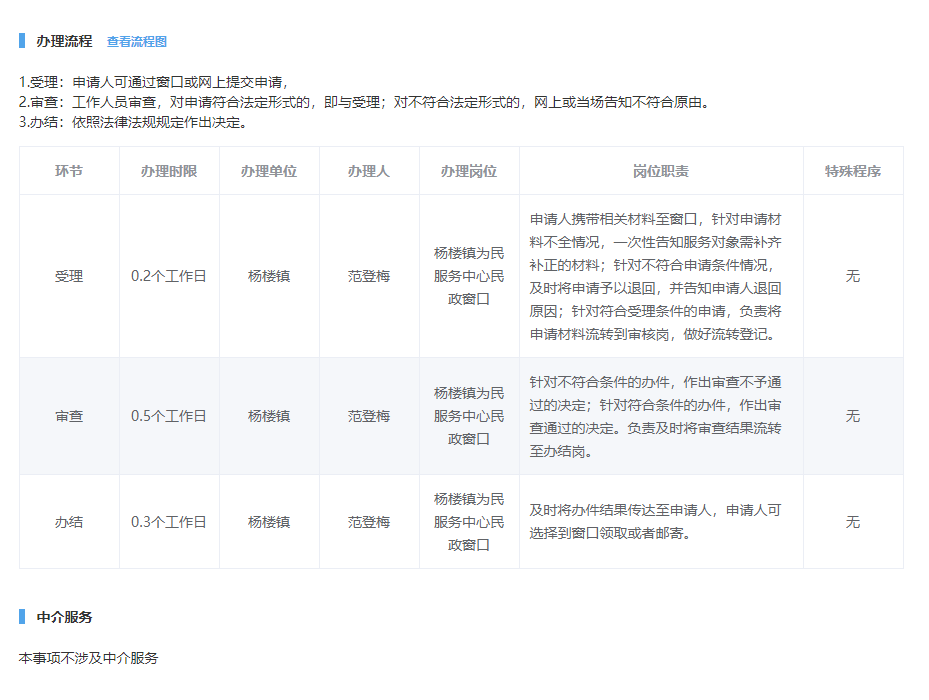Select the 办理岗位 column header
Screen dimensions: 929x700
click(x=469, y=171)
